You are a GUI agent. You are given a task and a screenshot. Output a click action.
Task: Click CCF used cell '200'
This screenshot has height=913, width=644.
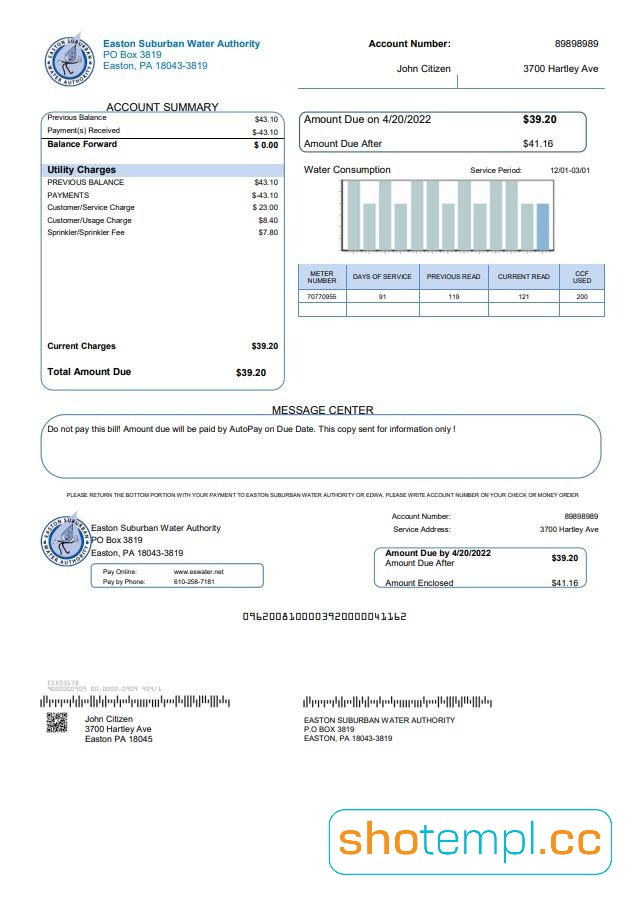[582, 297]
